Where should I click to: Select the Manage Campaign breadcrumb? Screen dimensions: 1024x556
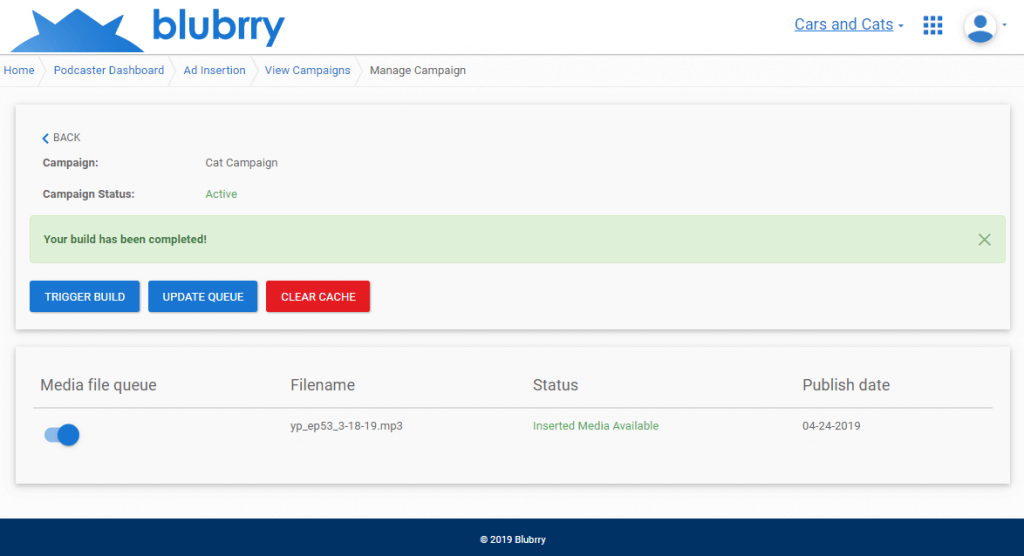pos(417,71)
